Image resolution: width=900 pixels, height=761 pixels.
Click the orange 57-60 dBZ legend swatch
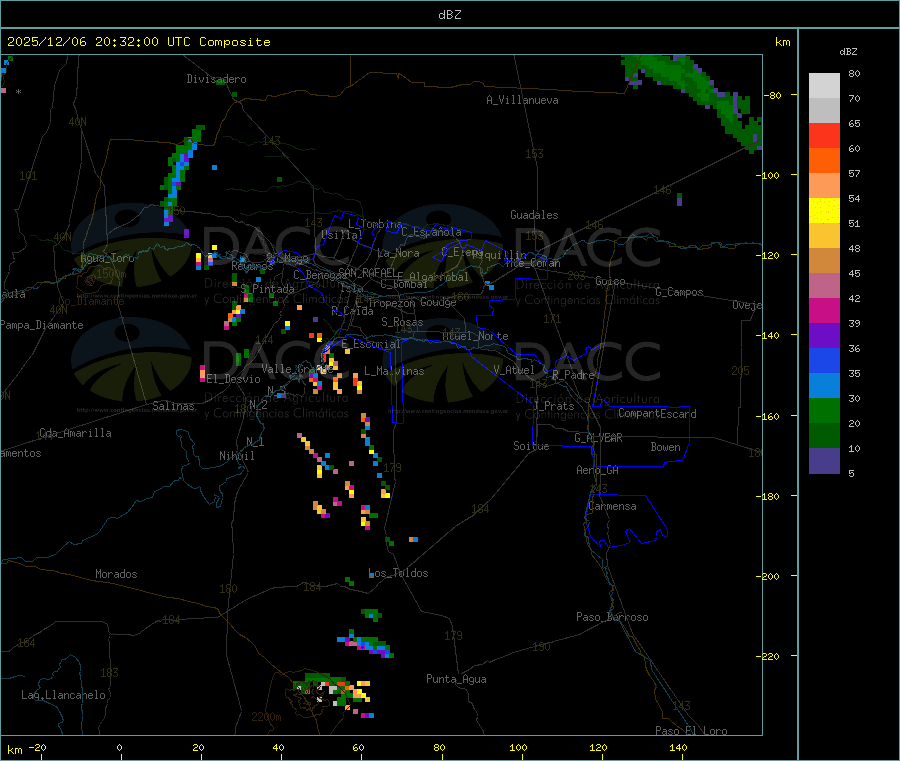(x=824, y=161)
